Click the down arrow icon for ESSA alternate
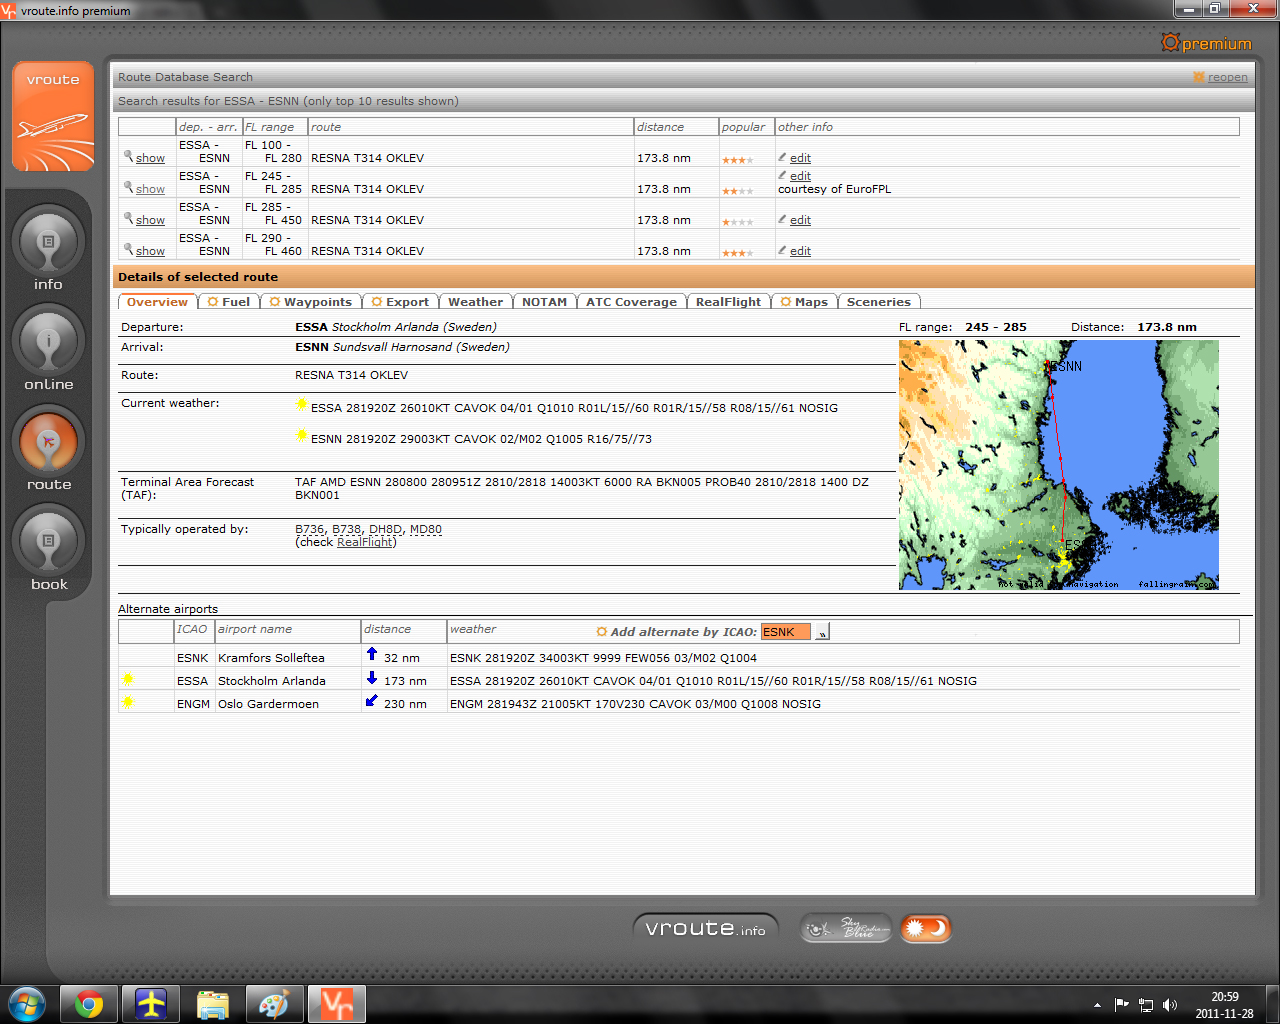Viewport: 1280px width, 1024px height. pos(372,678)
